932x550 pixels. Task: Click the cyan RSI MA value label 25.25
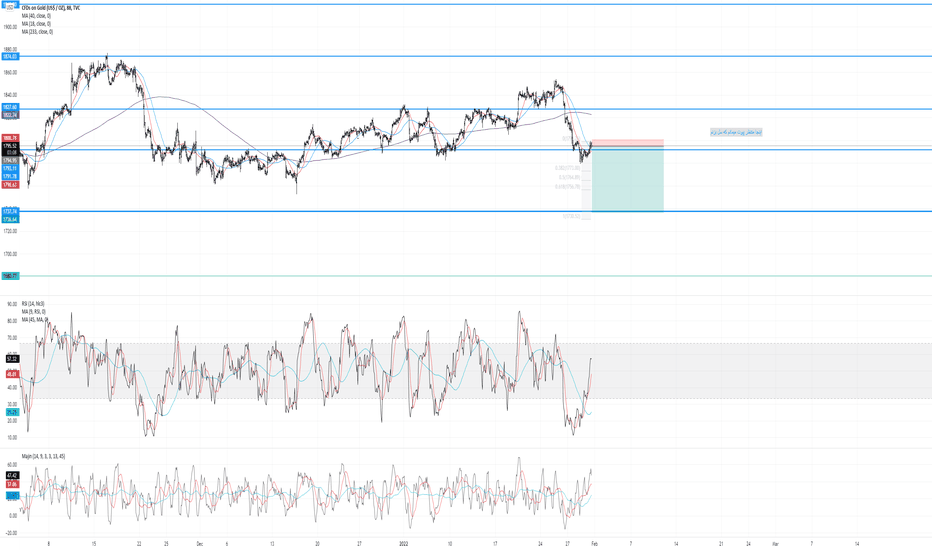coord(12,412)
